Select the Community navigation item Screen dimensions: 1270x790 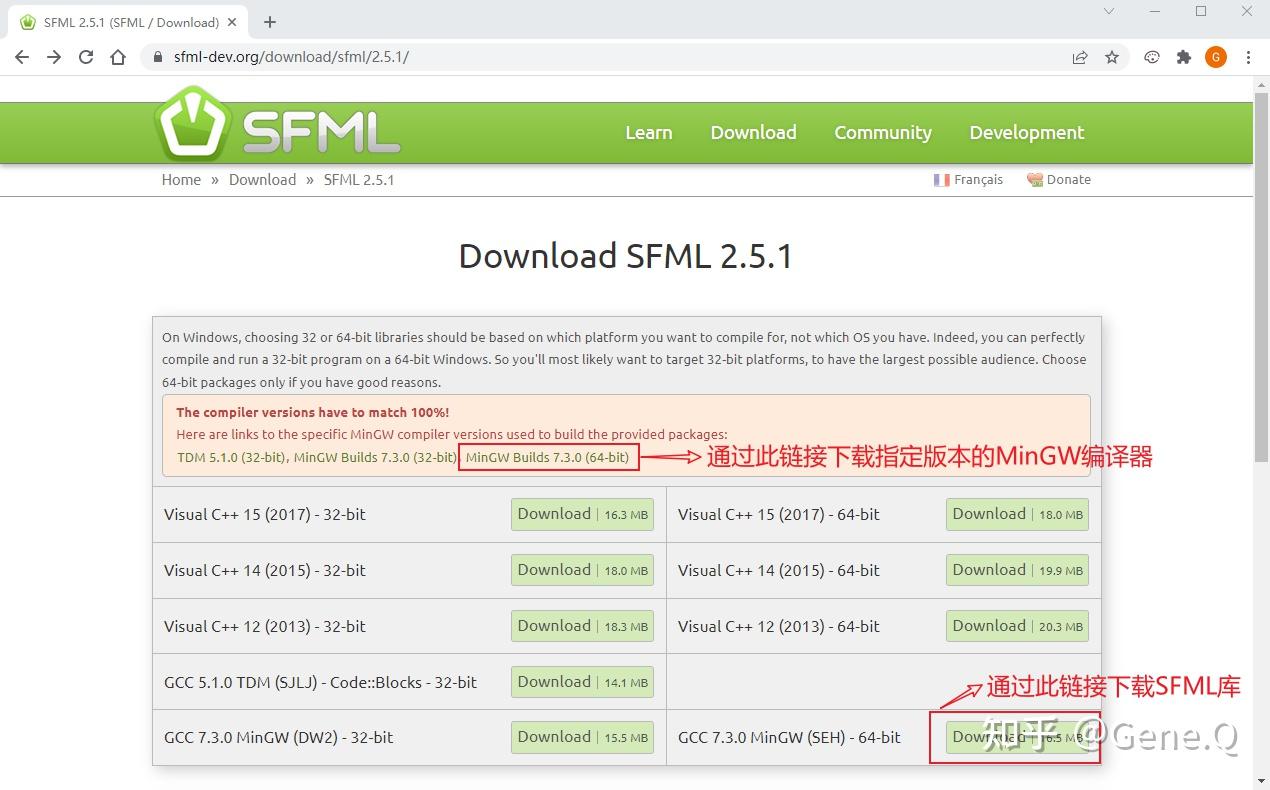click(x=882, y=132)
